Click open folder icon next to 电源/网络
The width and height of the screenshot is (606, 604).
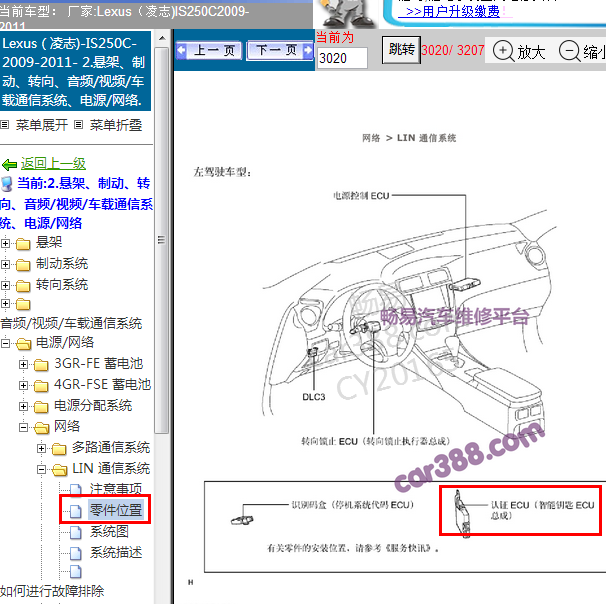24,344
